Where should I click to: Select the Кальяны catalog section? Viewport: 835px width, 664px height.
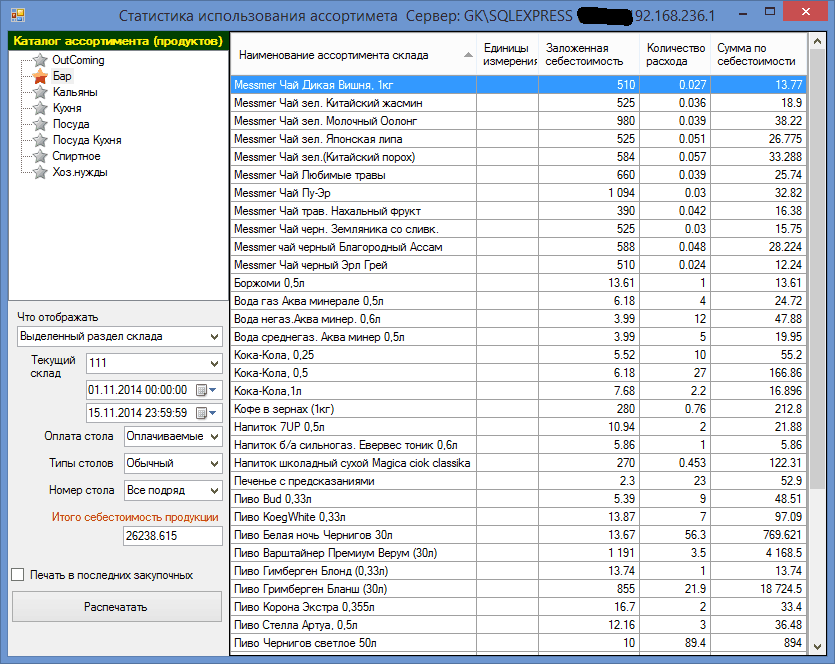[x=75, y=92]
